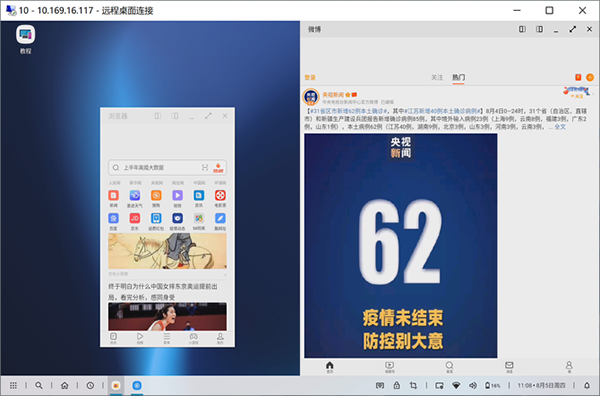Switch to the 关注 tab in Weibo
The image size is (600, 396).
point(437,77)
